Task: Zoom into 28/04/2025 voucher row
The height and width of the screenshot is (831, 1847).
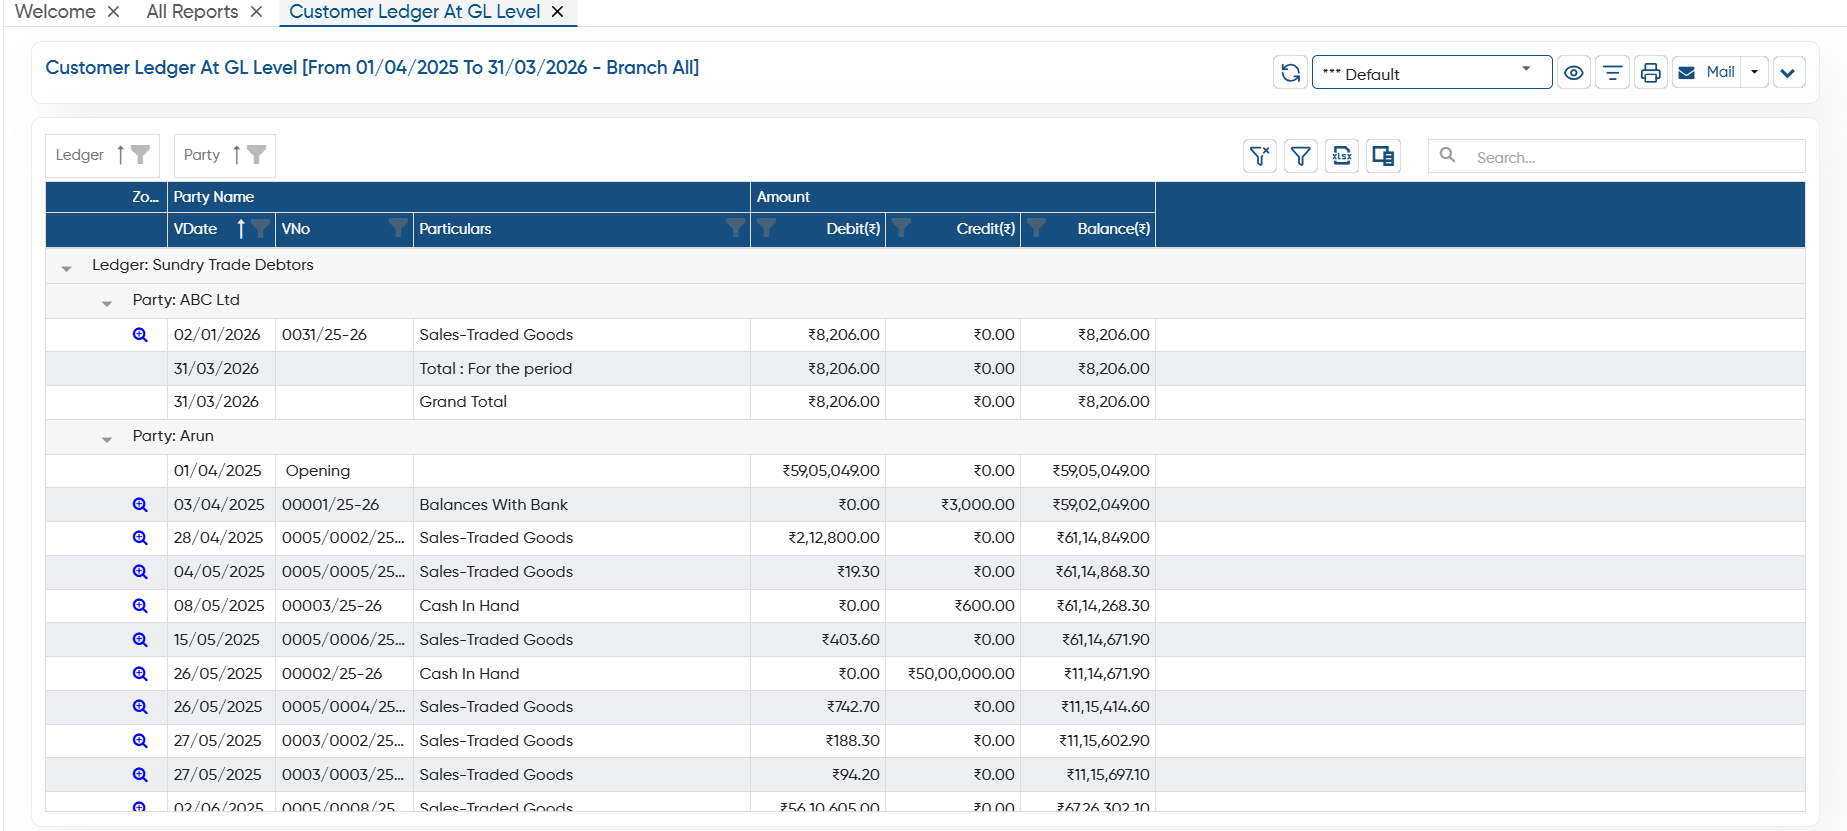Action: click(x=140, y=538)
